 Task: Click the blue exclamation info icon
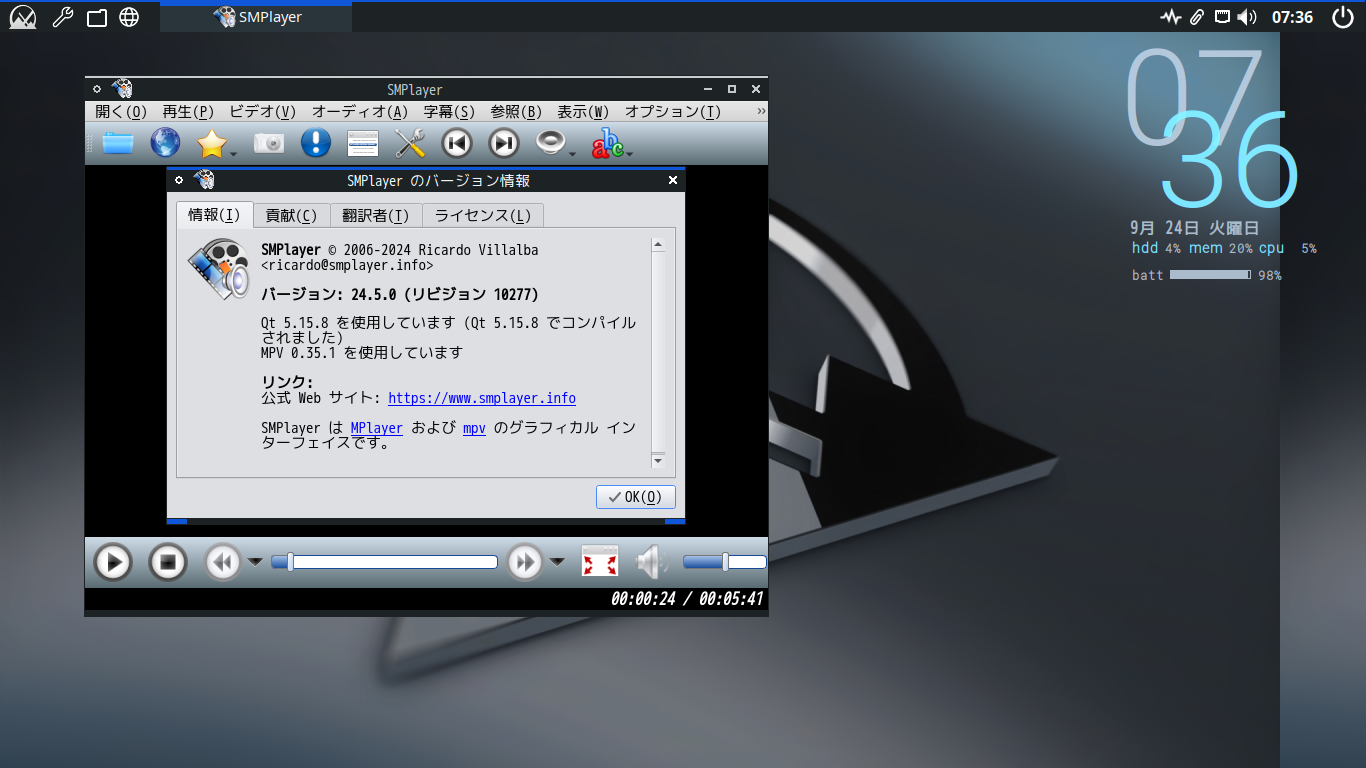point(316,143)
